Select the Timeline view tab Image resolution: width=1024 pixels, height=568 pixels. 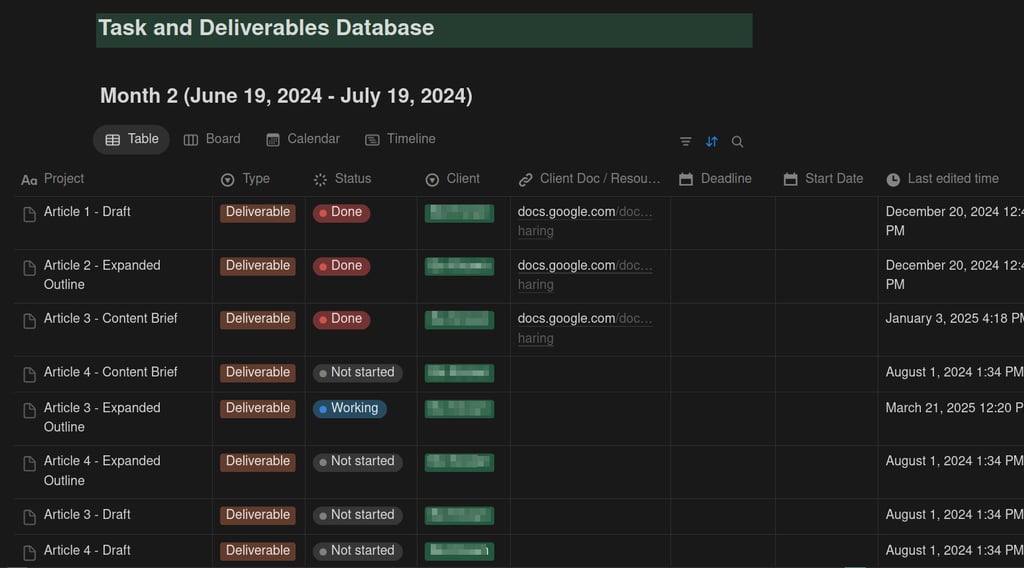400,139
